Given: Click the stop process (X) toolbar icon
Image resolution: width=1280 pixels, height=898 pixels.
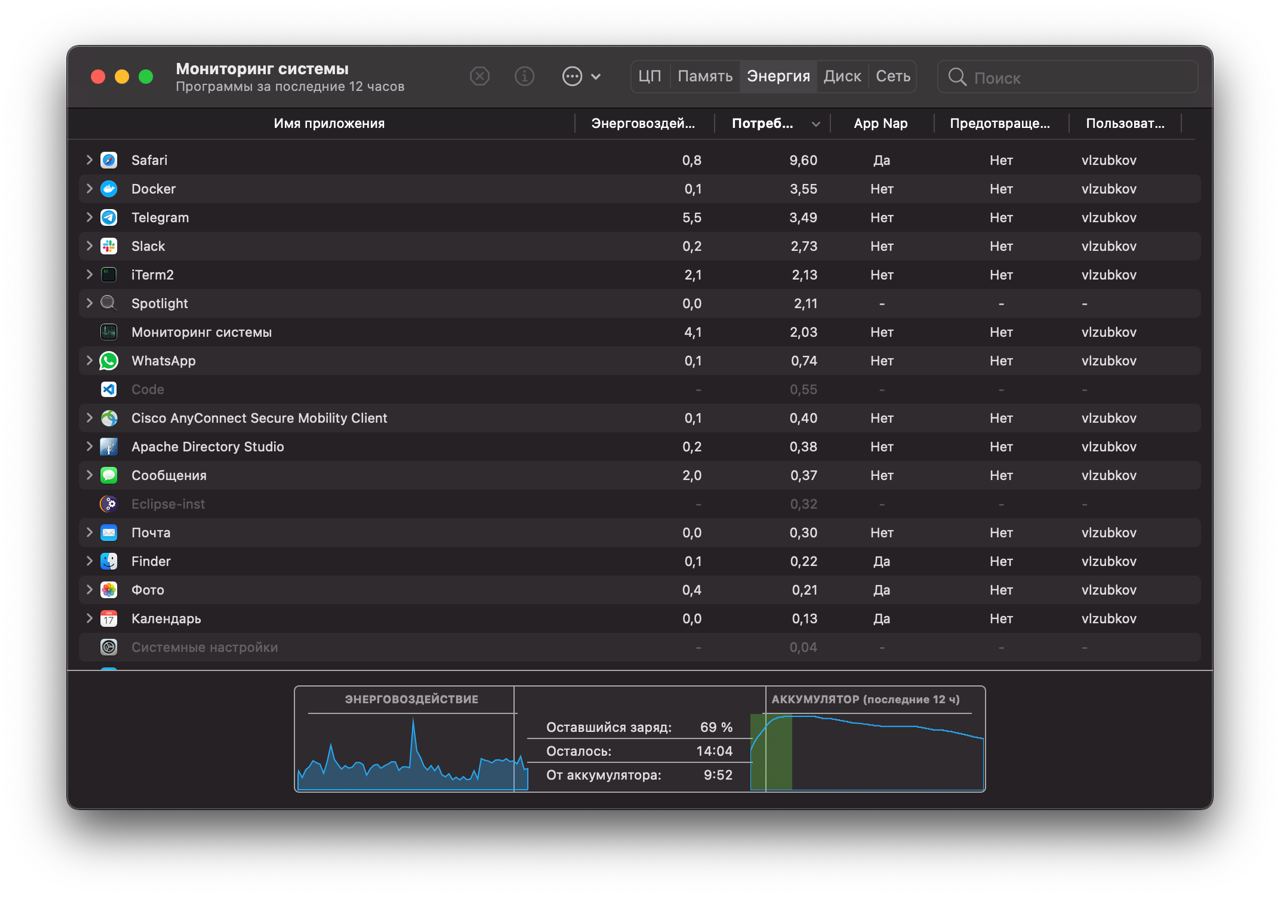Looking at the screenshot, I should coord(480,76).
